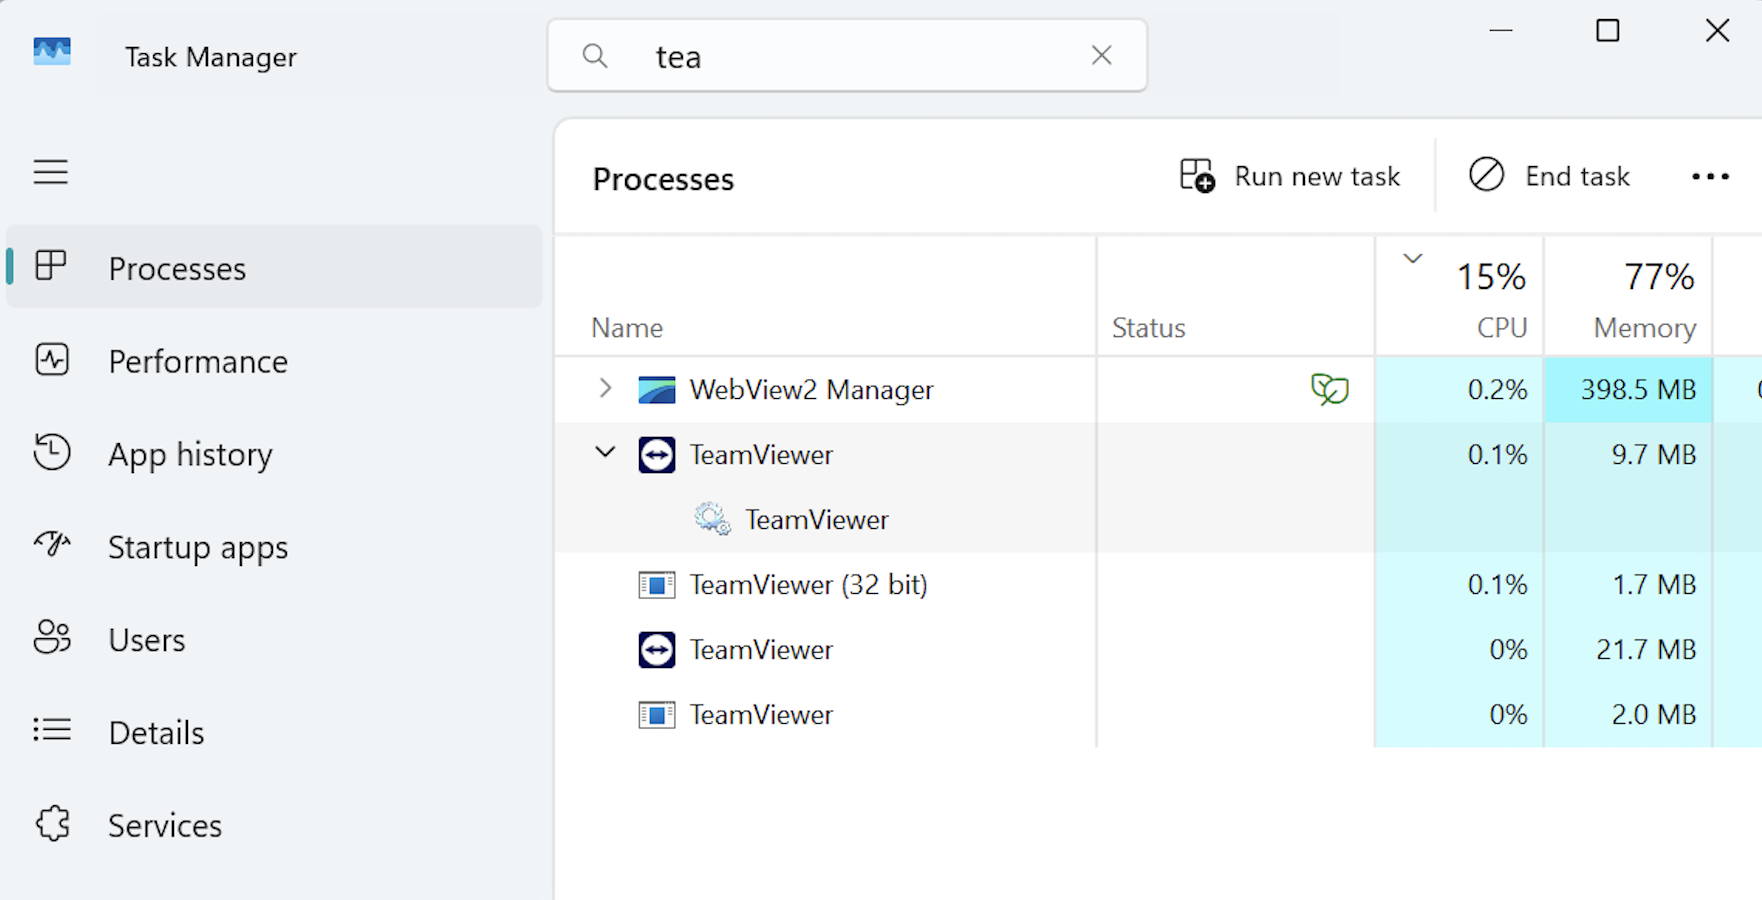
Task: Collapse the expanded TeamViewer process group
Action: [605, 452]
